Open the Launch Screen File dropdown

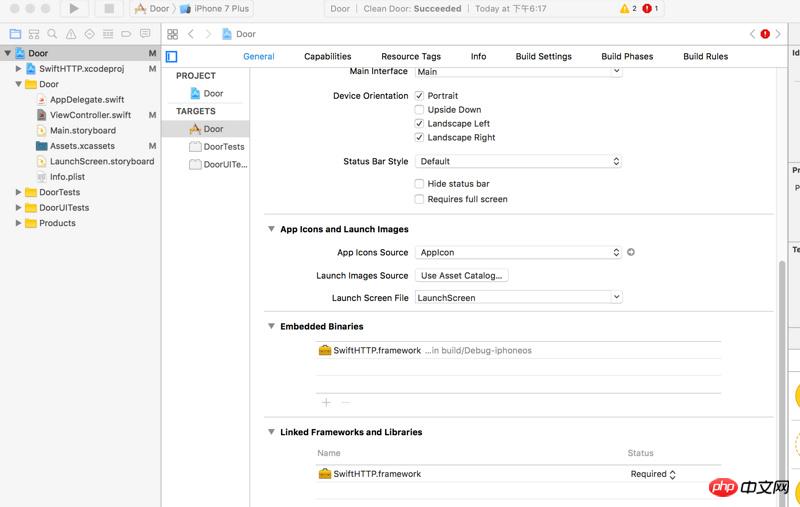519,298
